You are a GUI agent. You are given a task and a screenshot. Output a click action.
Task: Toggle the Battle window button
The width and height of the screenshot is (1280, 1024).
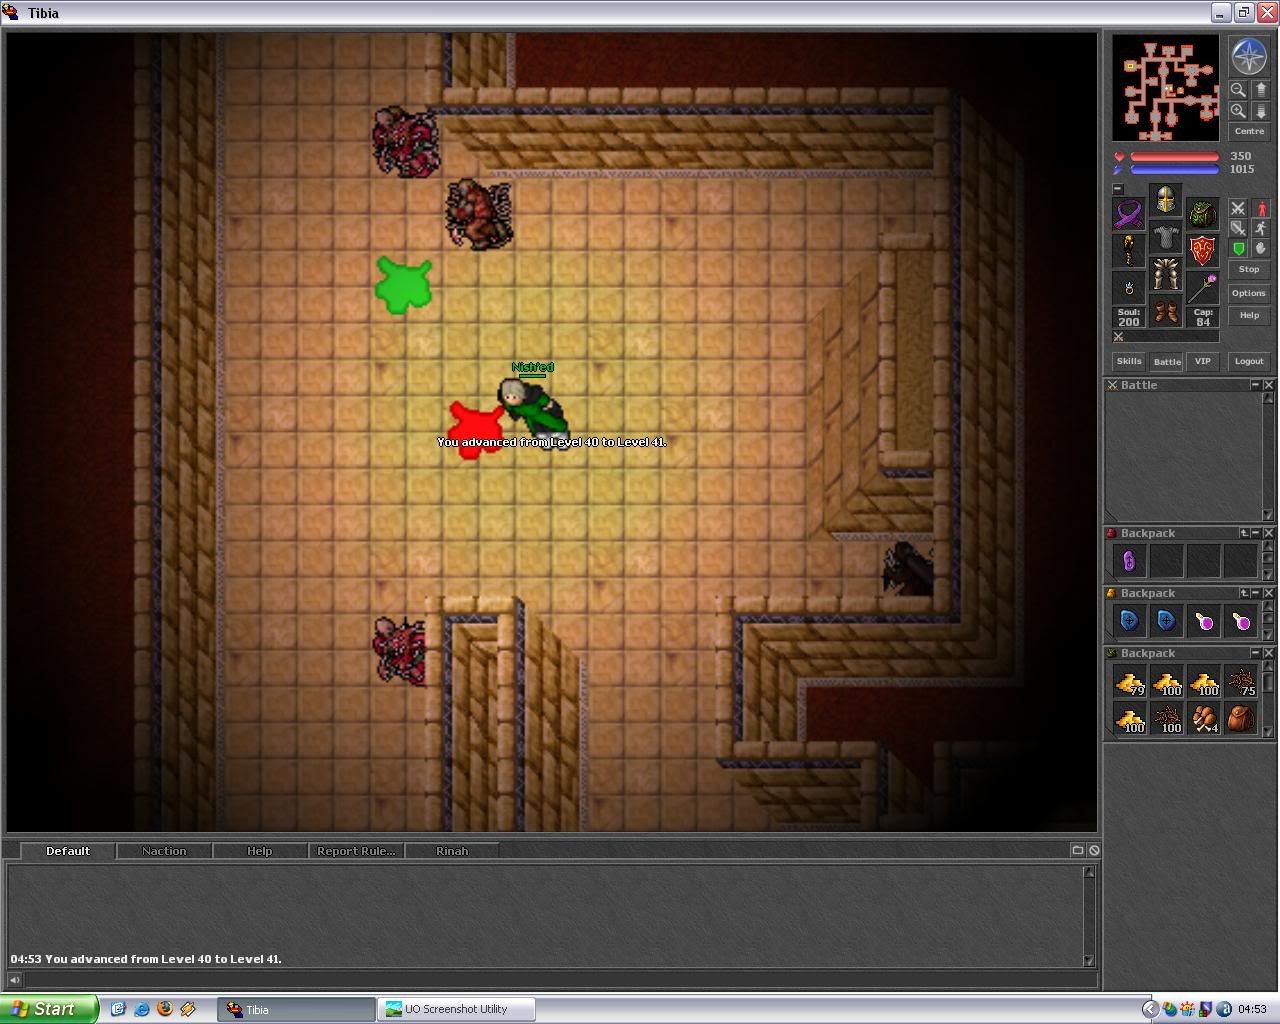tap(1167, 362)
